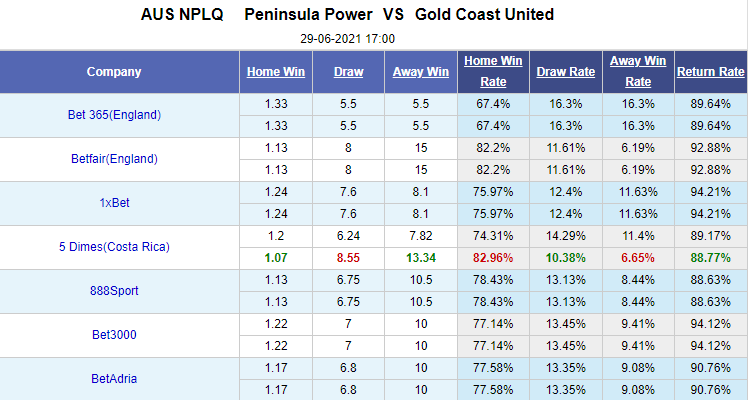
Task: Open the 5 Dimes(Costa Rica) link
Action: click(x=114, y=247)
